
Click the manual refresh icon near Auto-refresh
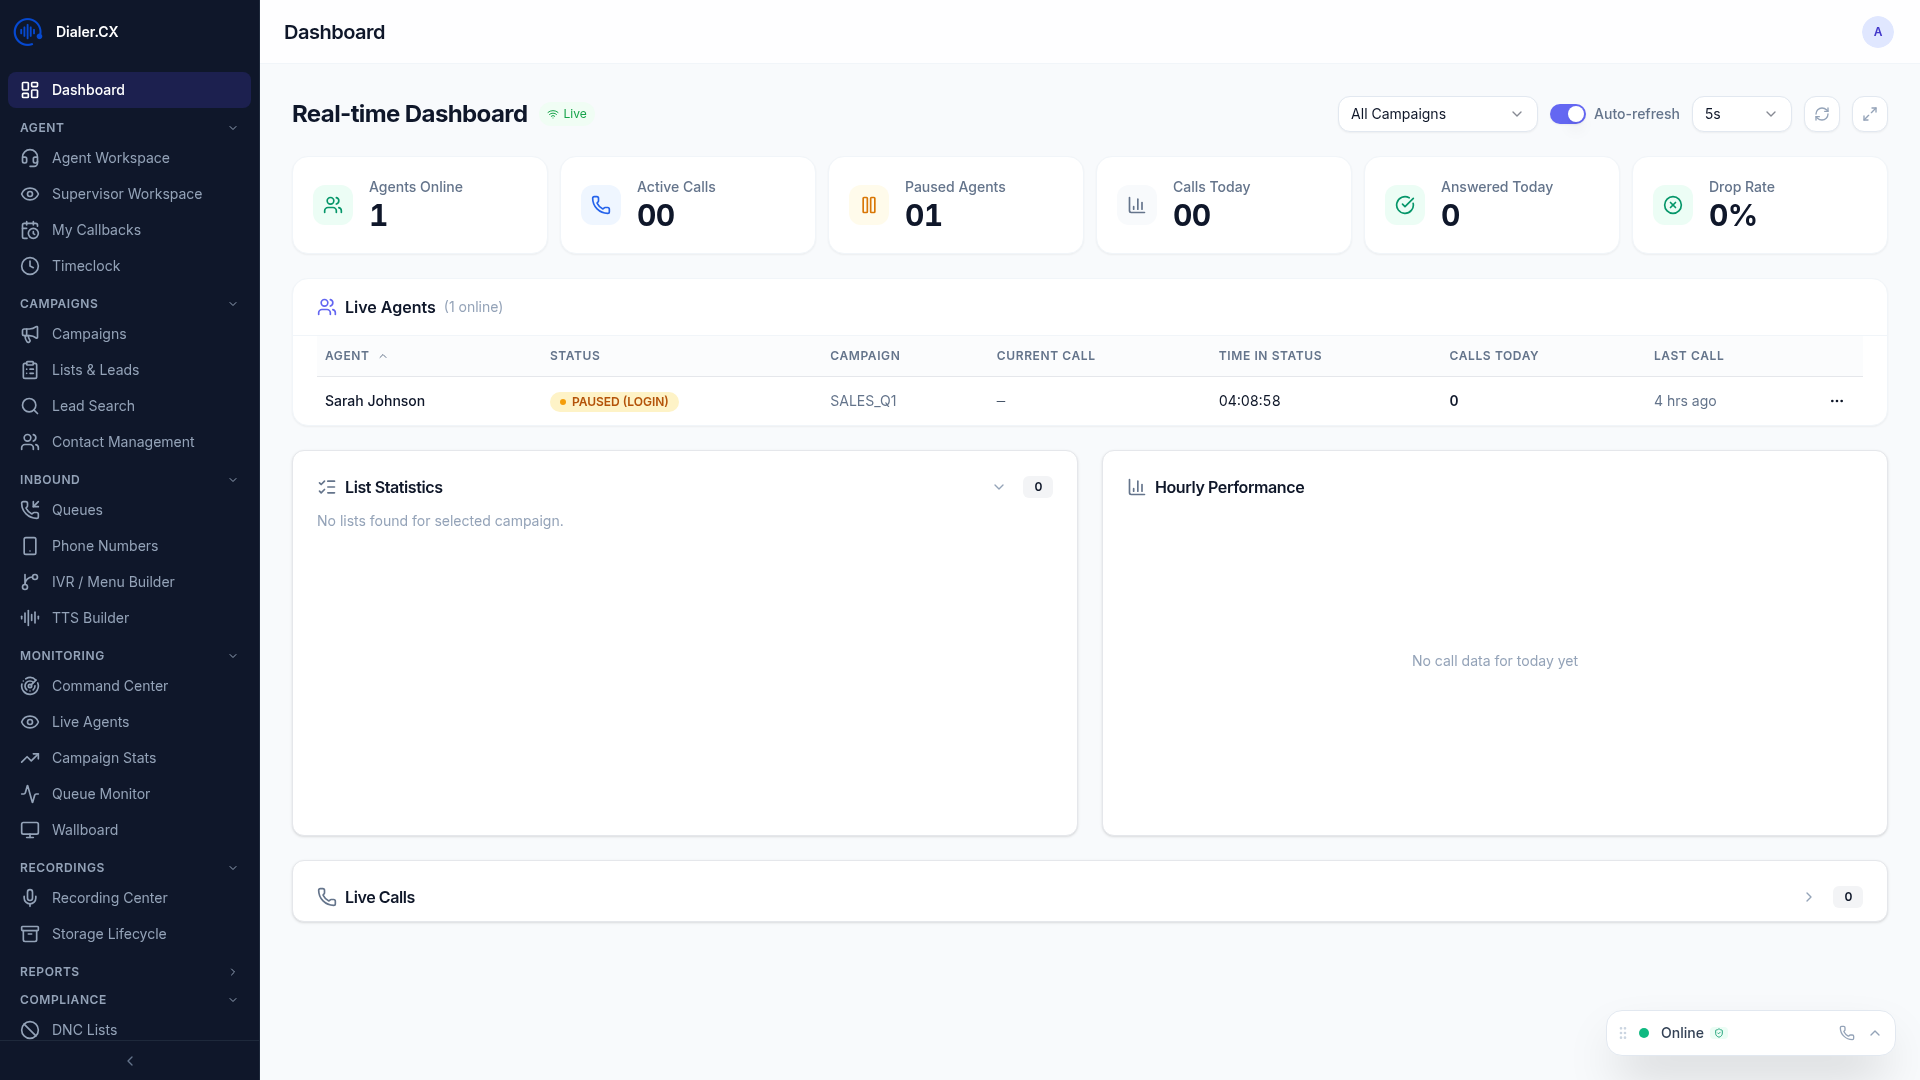click(x=1821, y=114)
